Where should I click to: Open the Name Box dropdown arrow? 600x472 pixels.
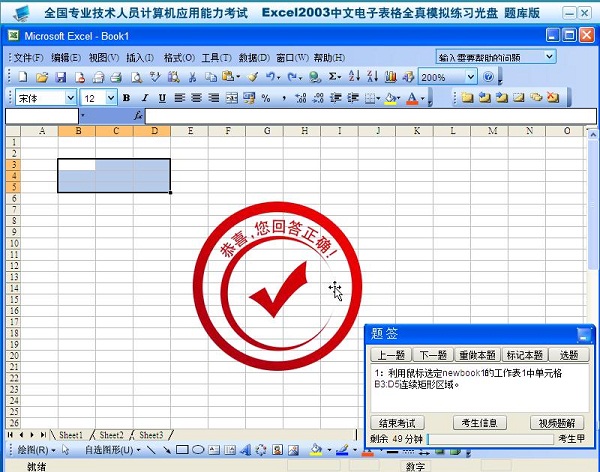pos(82,115)
